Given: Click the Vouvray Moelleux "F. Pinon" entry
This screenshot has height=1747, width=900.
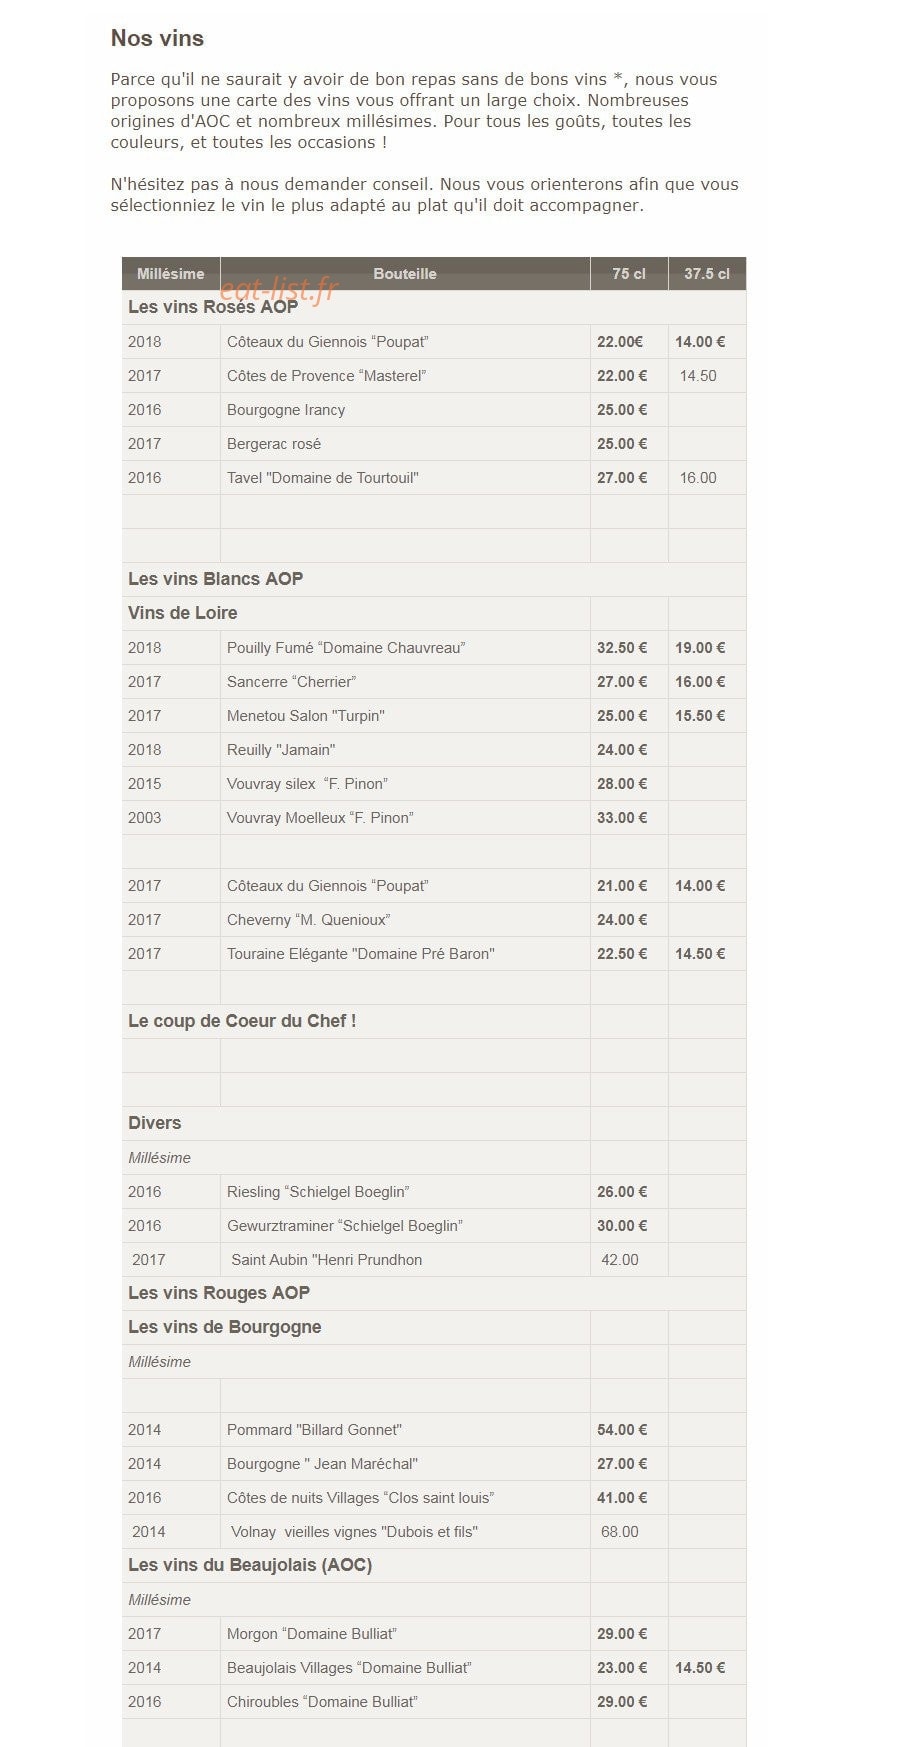Looking at the screenshot, I should click(320, 818).
